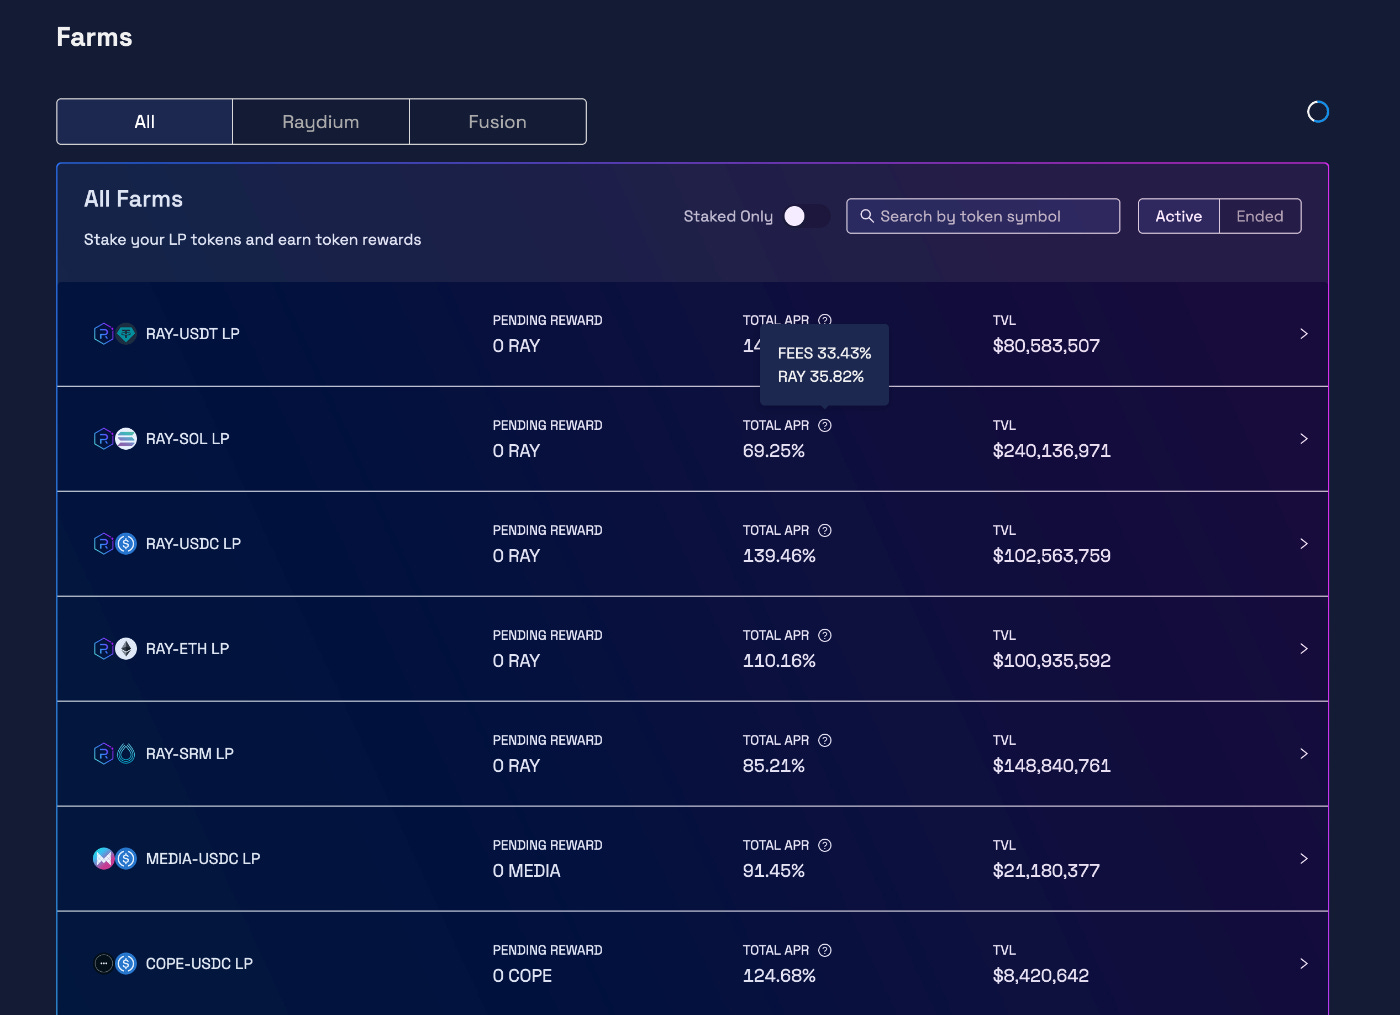Click the $8,420,642 TVL value
This screenshot has height=1015, width=1400.
tap(1041, 976)
